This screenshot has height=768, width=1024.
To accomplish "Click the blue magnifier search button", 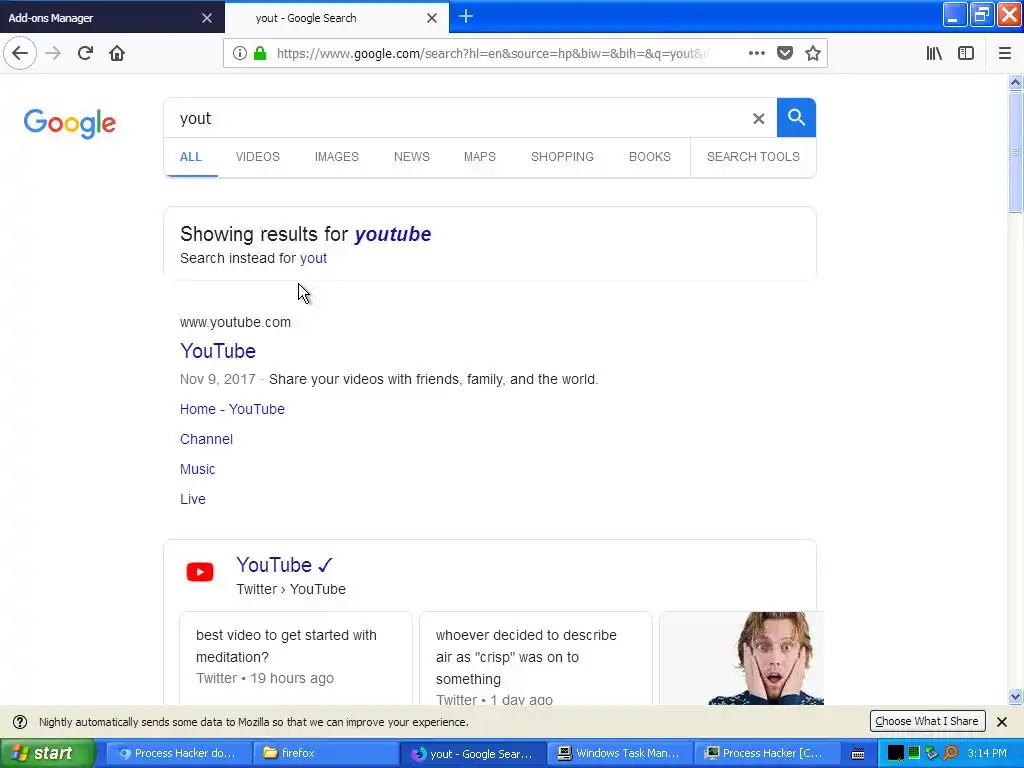I will pos(796,118).
